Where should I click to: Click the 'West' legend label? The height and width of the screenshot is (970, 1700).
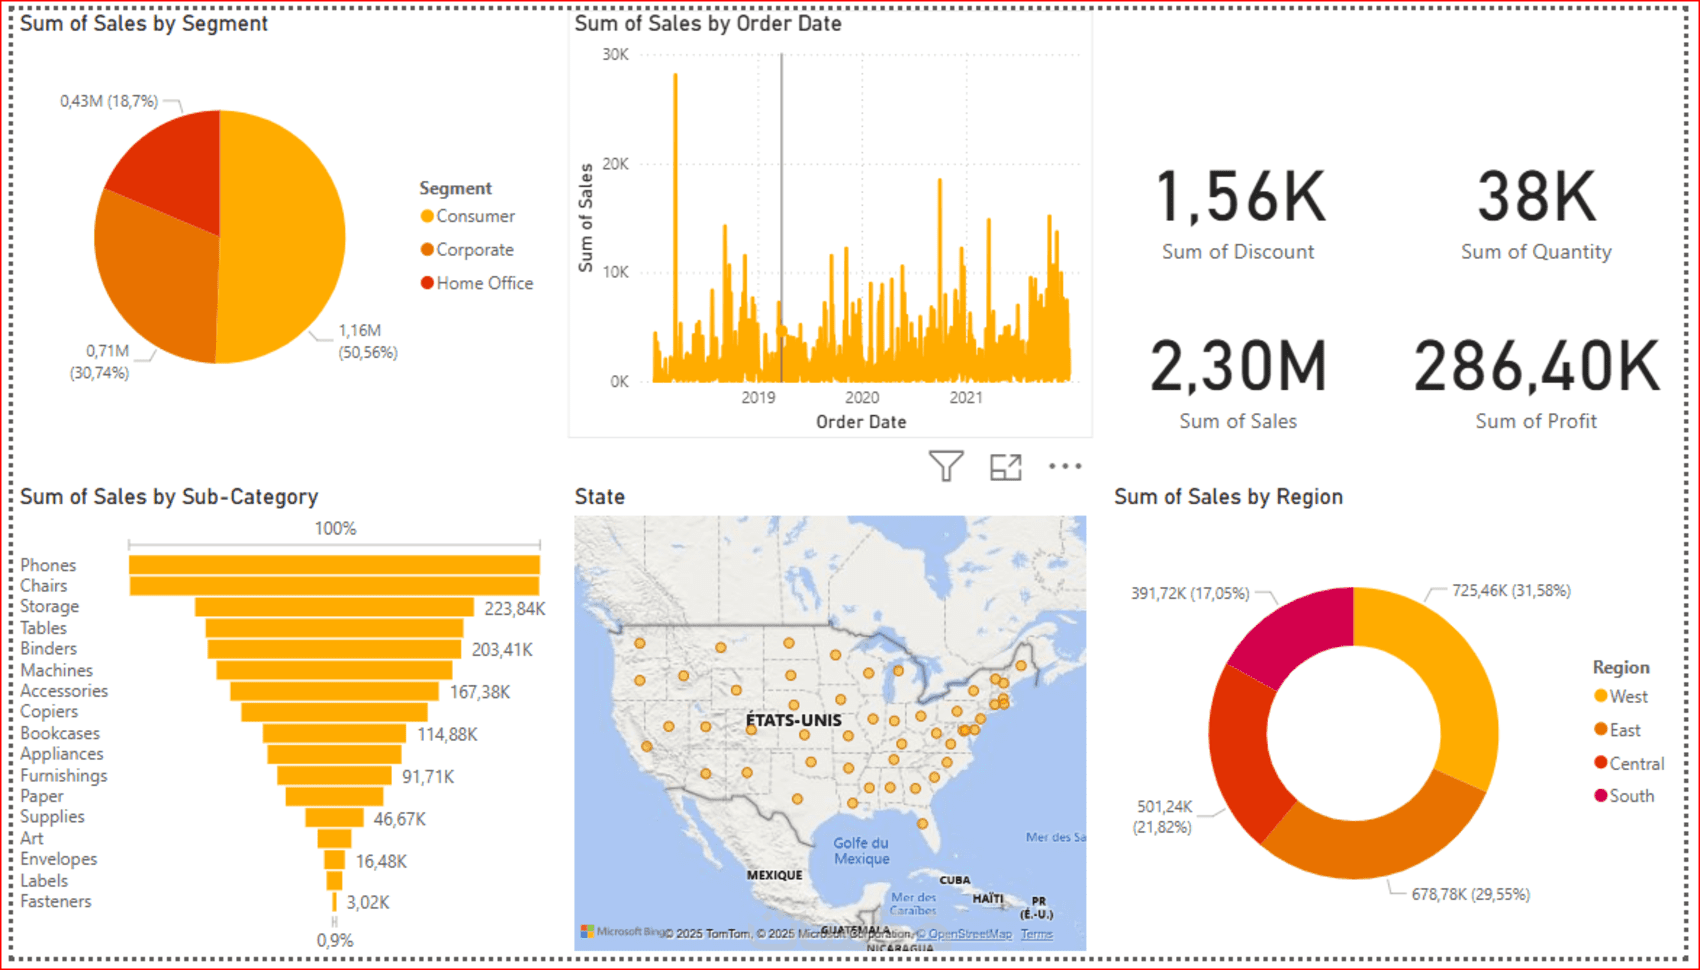[1629, 697]
